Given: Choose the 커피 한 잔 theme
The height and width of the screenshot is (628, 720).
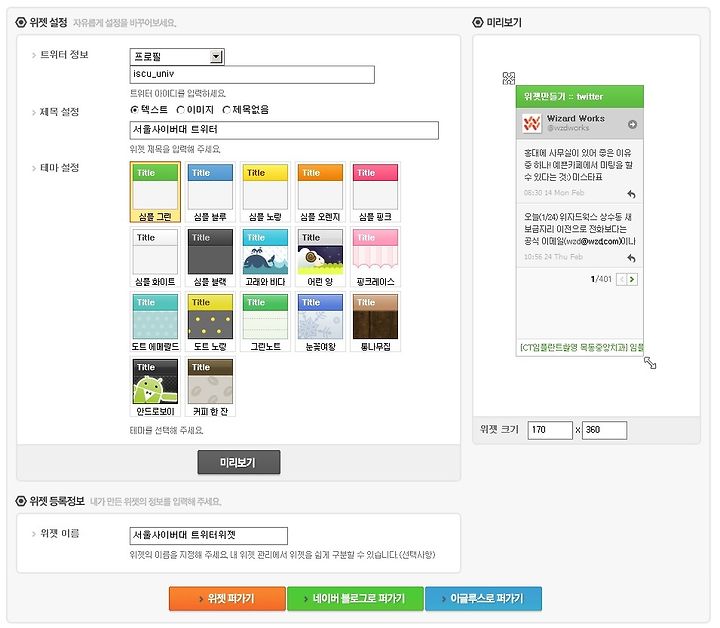Looking at the screenshot, I should [210, 387].
